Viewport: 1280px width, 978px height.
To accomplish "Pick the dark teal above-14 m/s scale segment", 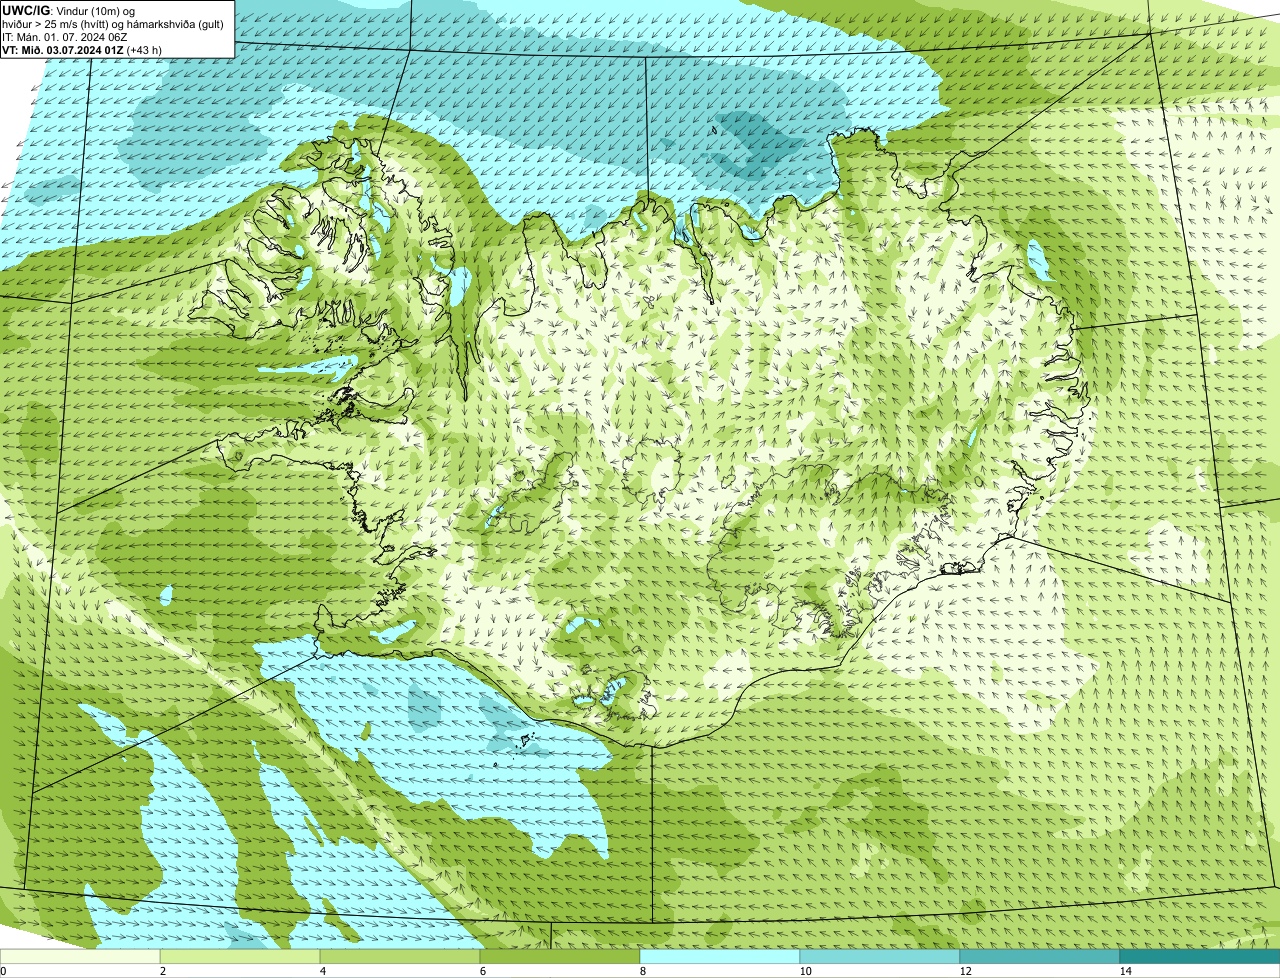I will click(x=1200, y=956).
